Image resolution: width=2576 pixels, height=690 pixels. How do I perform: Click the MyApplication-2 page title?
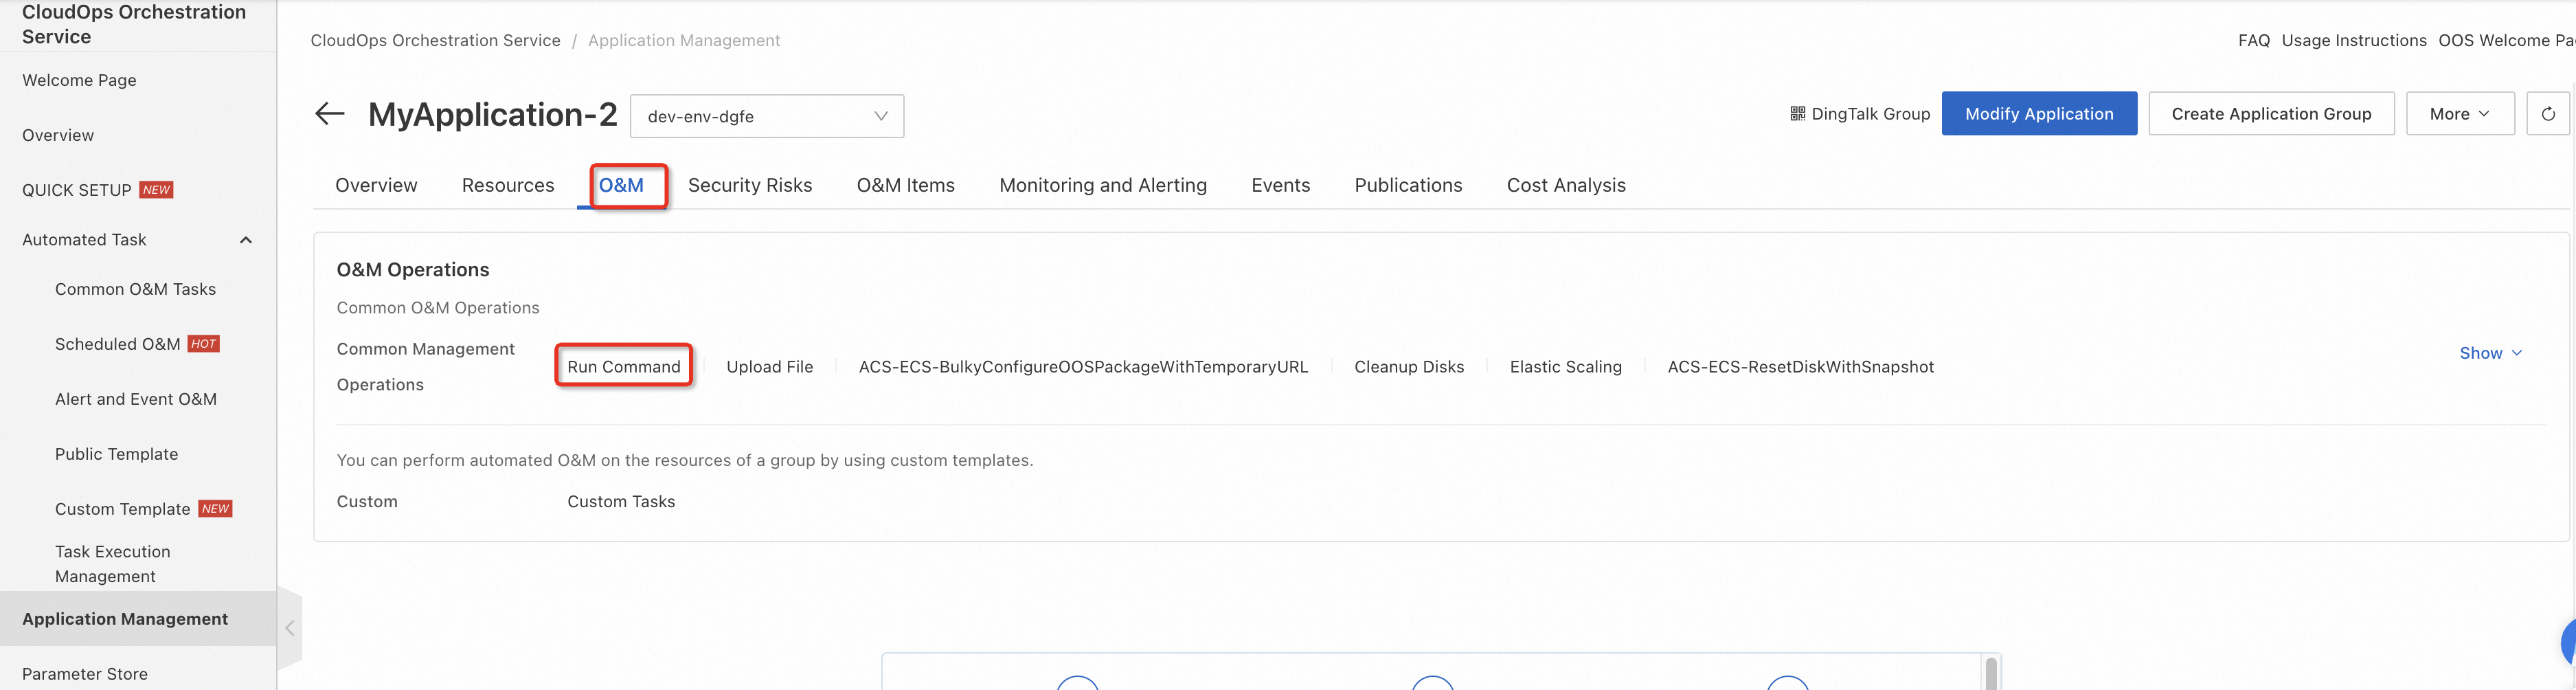[x=493, y=114]
